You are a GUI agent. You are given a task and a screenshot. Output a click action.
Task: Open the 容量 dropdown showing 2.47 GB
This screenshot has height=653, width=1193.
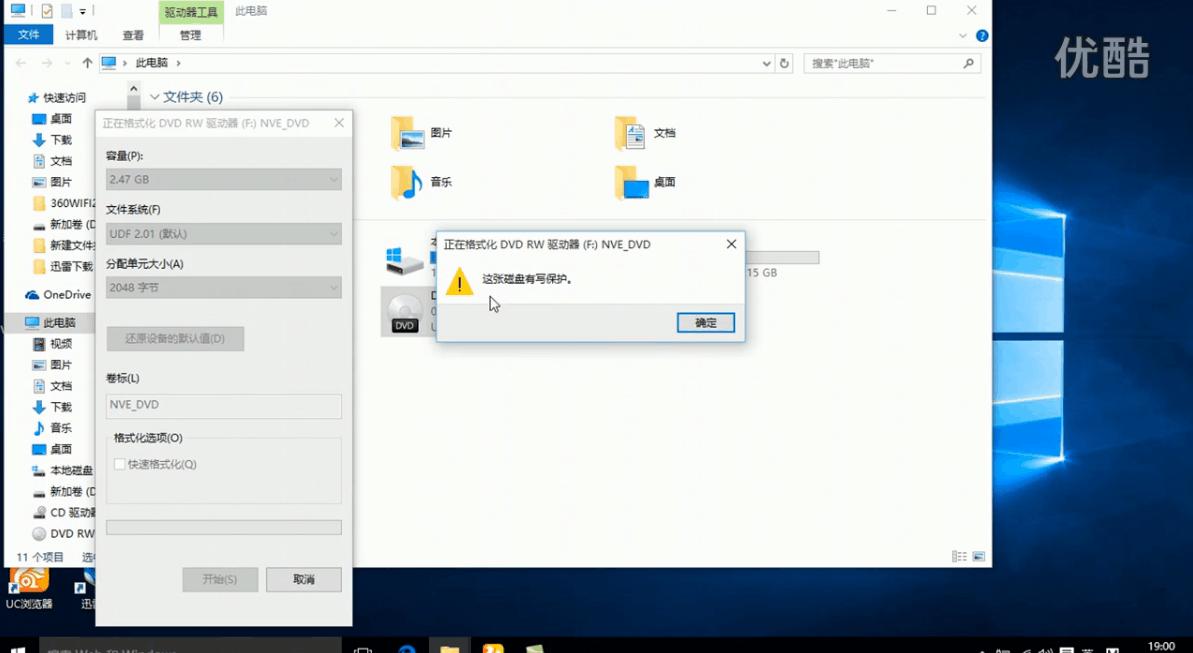(x=224, y=180)
